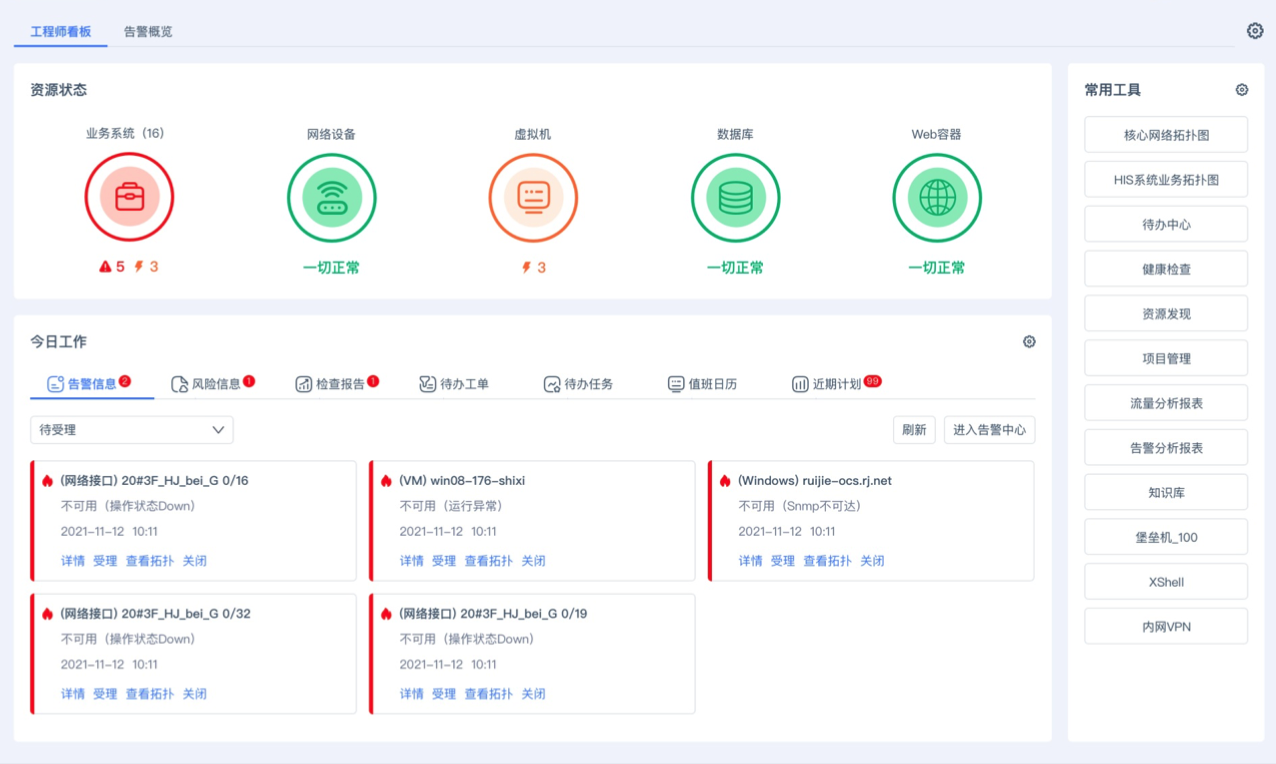This screenshot has width=1276, height=764.
Task: Open the settings gear in the top-right corner
Action: pos(1255,31)
